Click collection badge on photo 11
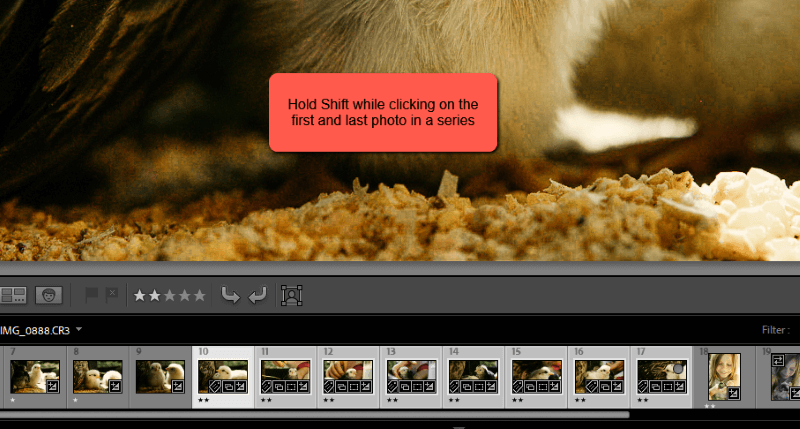This screenshot has height=429, width=800. [x=279, y=387]
